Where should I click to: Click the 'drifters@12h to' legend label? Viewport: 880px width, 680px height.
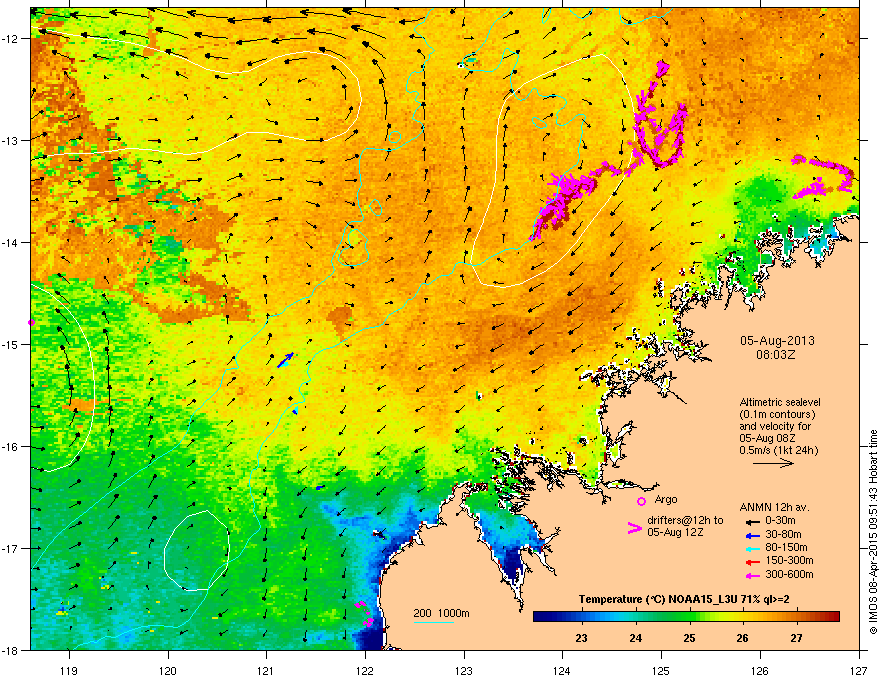[685, 521]
